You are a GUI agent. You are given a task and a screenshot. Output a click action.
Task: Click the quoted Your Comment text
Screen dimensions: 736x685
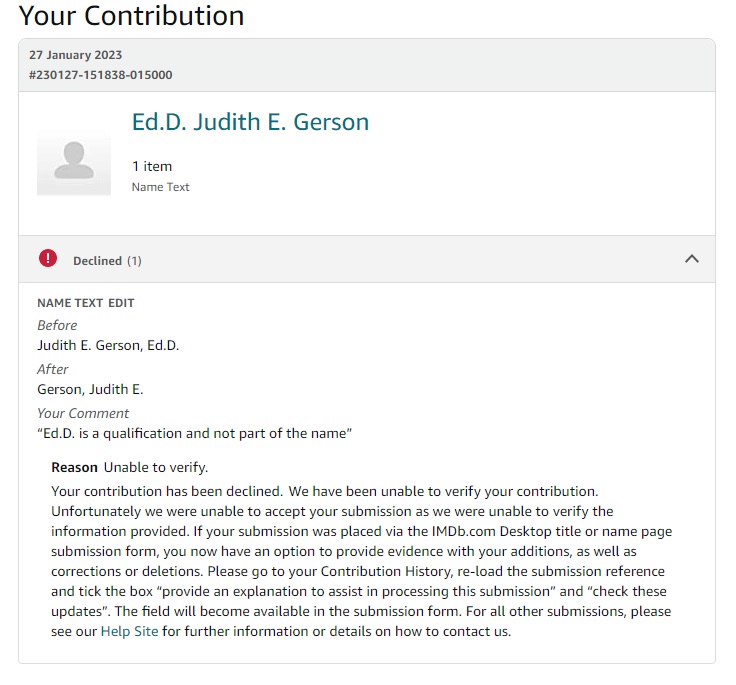(195, 433)
